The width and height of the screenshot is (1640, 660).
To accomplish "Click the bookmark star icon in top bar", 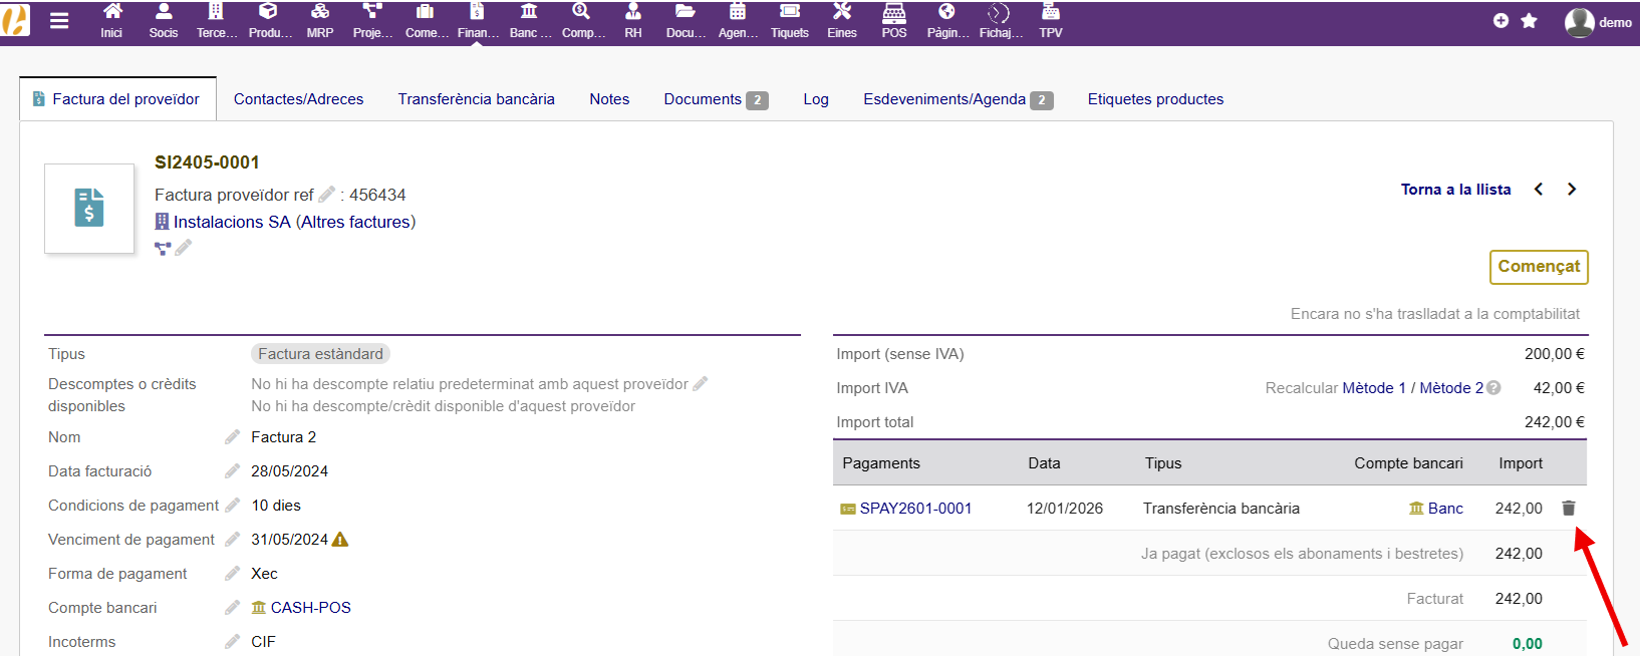I will click(x=1529, y=21).
